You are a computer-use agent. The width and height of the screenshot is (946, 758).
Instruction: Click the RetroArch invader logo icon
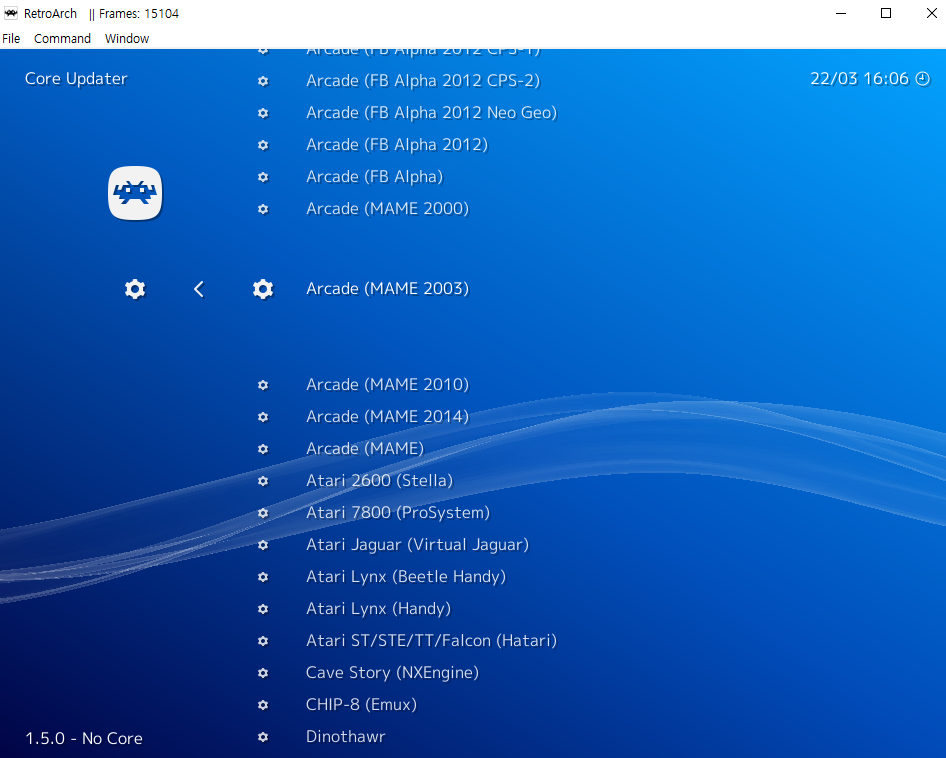click(135, 193)
